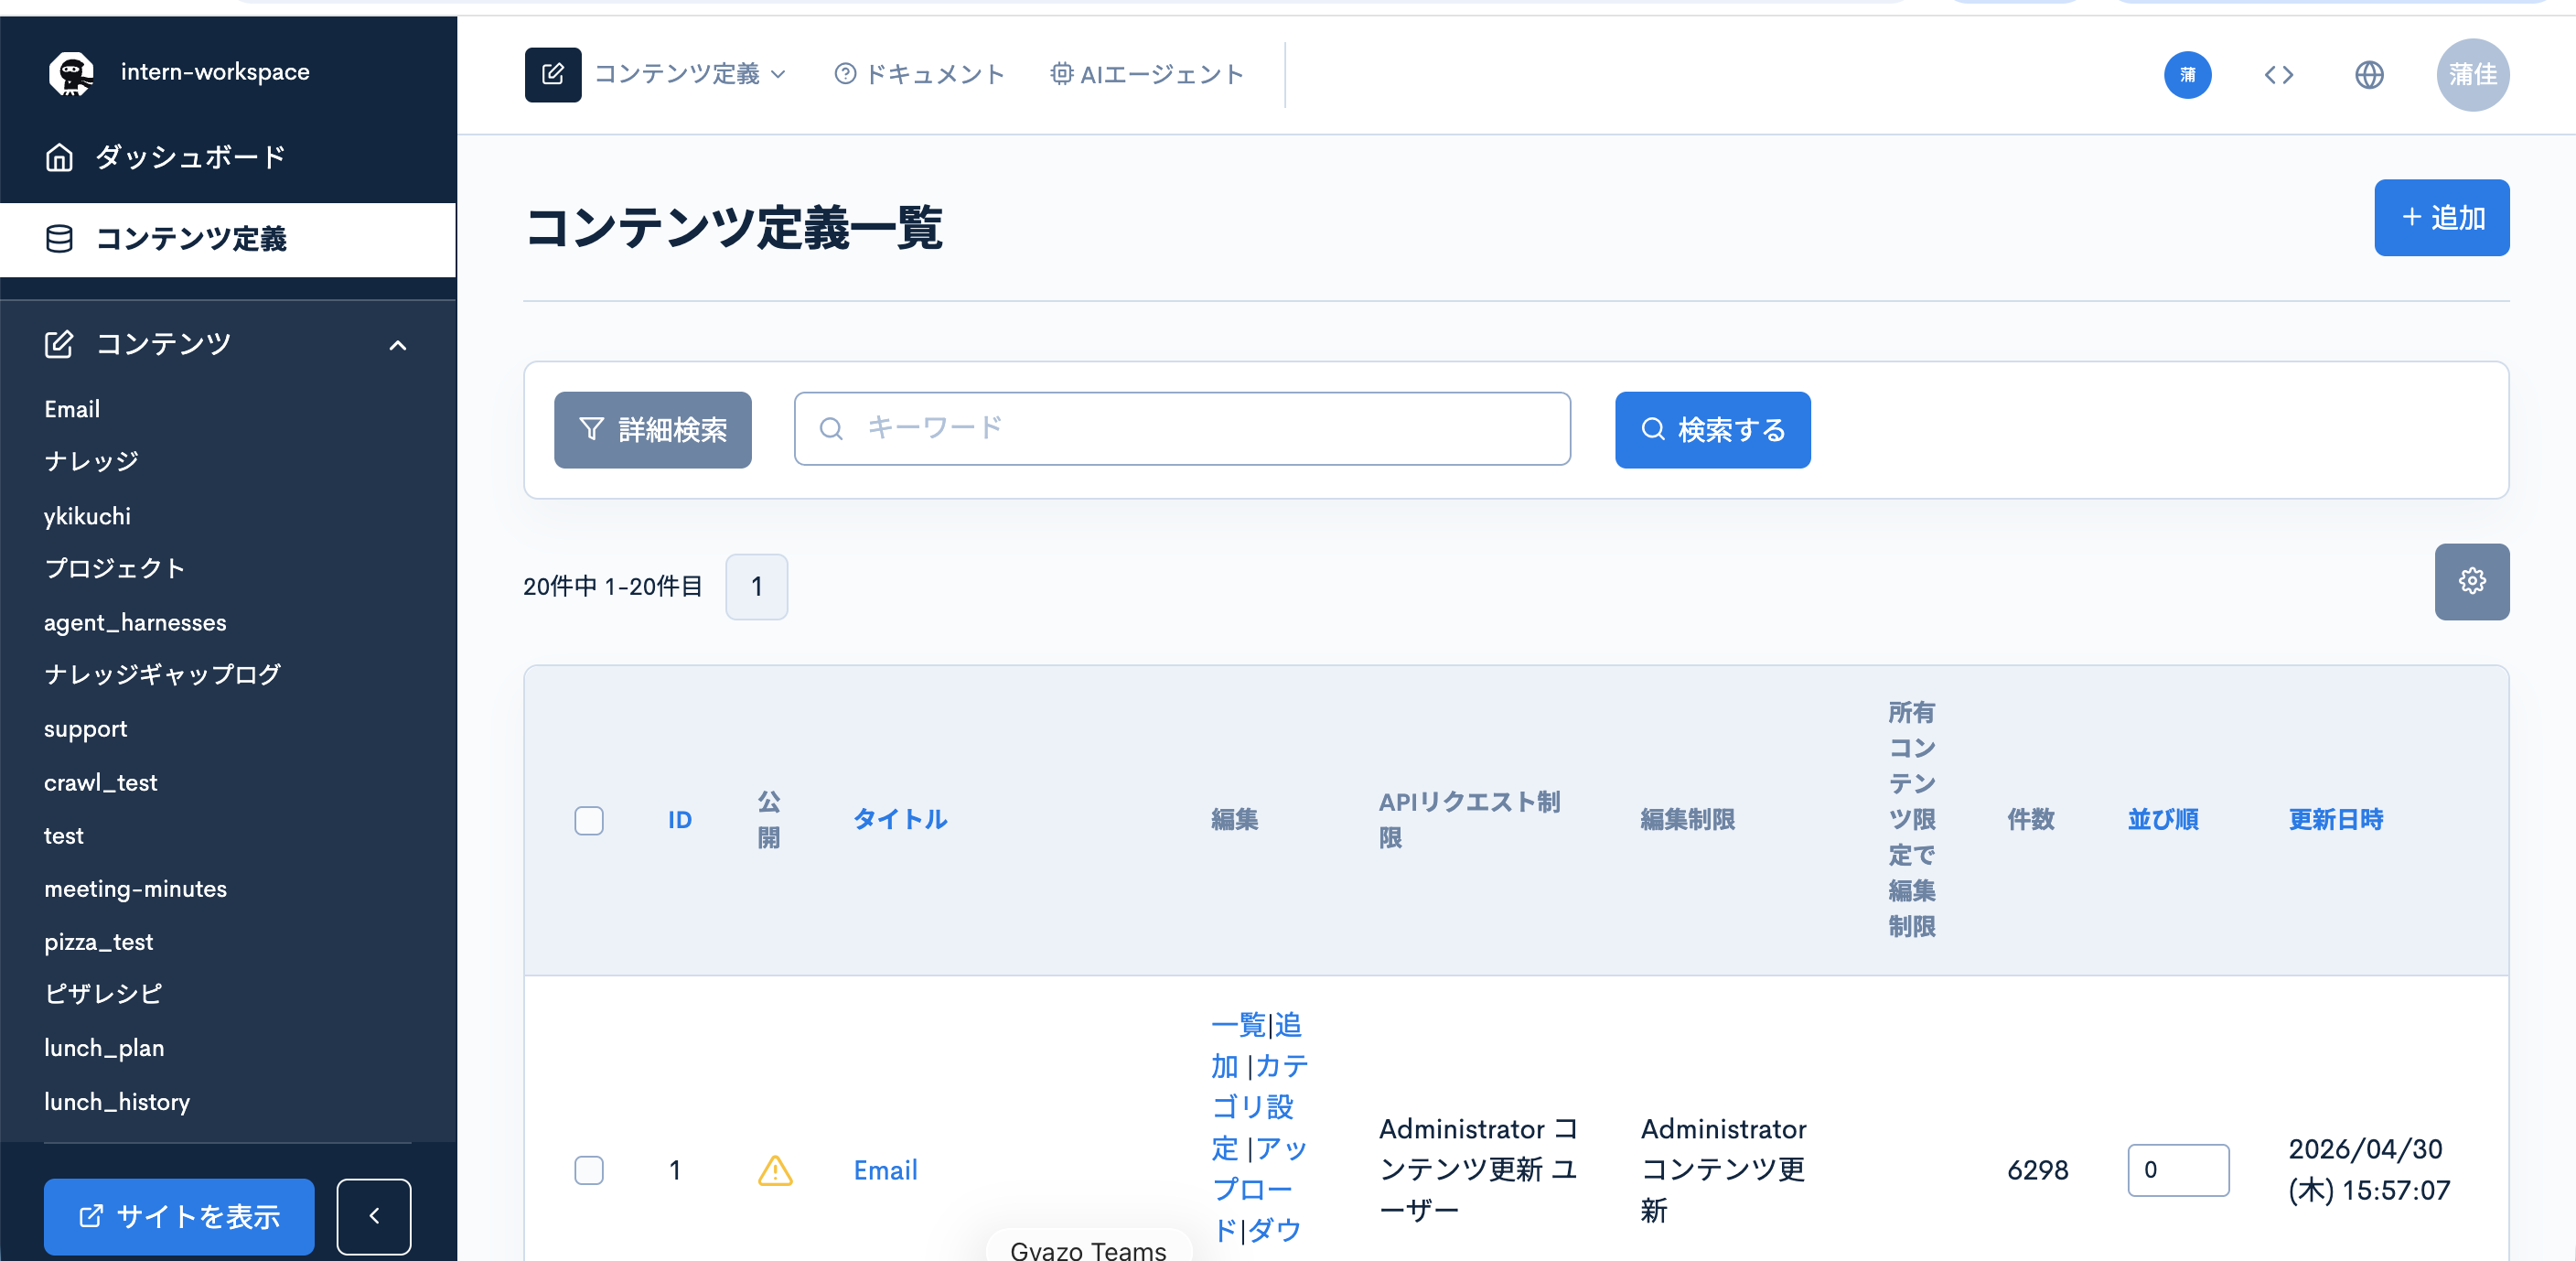The height and width of the screenshot is (1261, 2576).
Task: Click the コンテンツ定義 database icon in sidebar
Action: coord(59,238)
